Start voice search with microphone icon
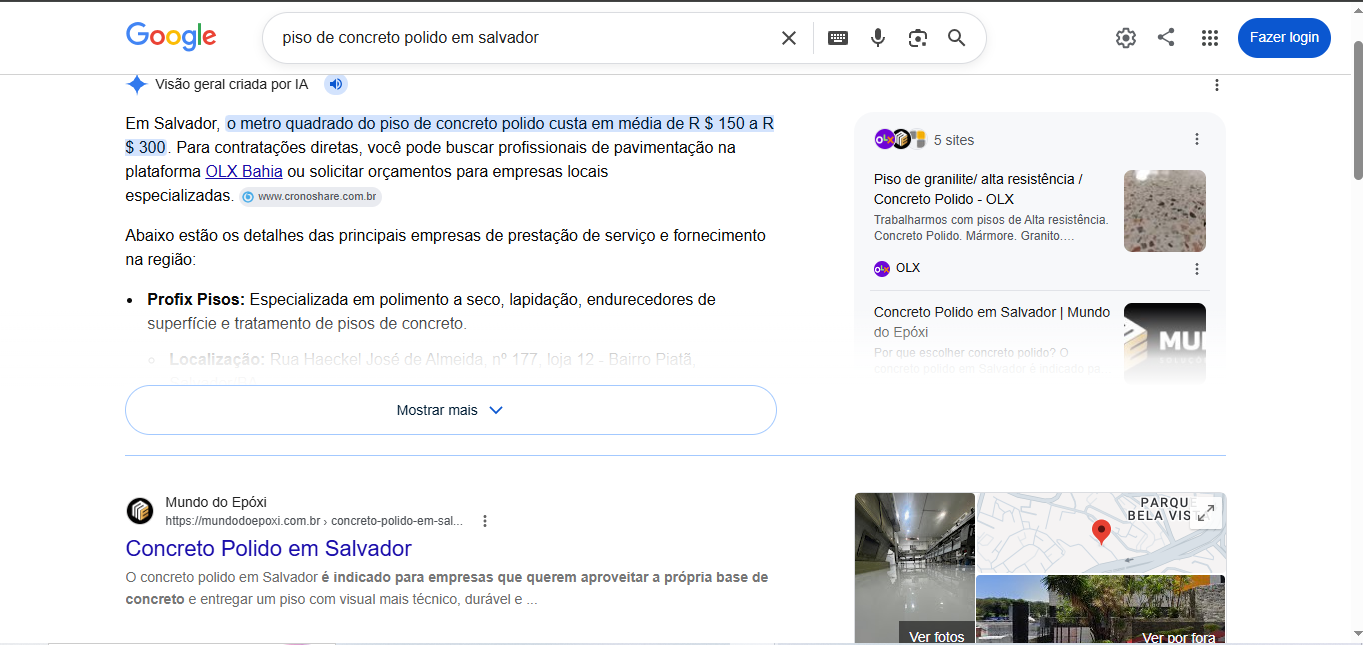This screenshot has width=1363, height=645. click(x=878, y=38)
